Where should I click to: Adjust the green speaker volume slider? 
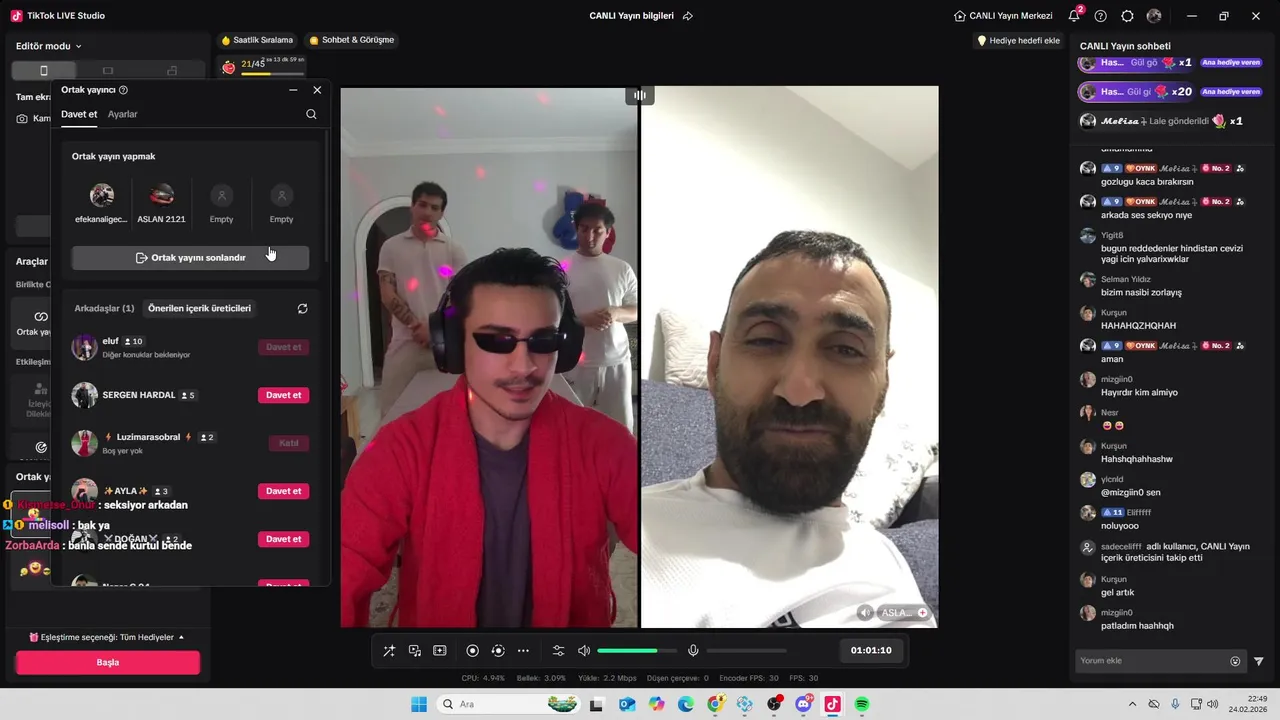[x=637, y=651]
